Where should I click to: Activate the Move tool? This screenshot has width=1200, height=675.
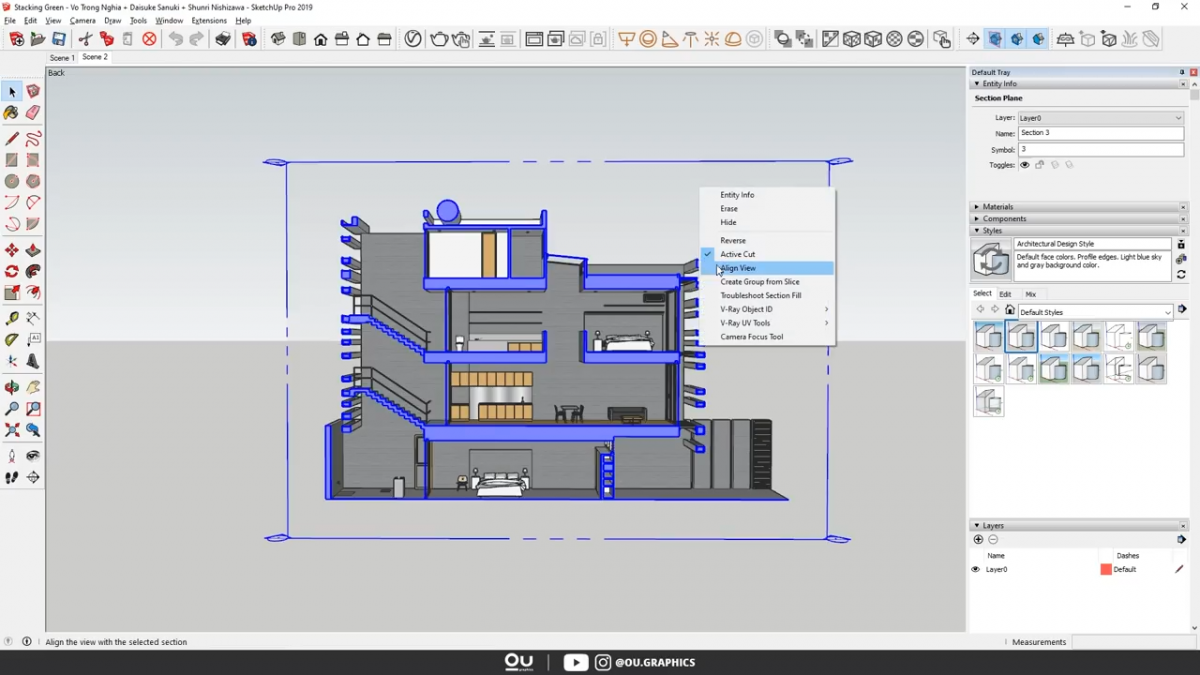tap(12, 250)
